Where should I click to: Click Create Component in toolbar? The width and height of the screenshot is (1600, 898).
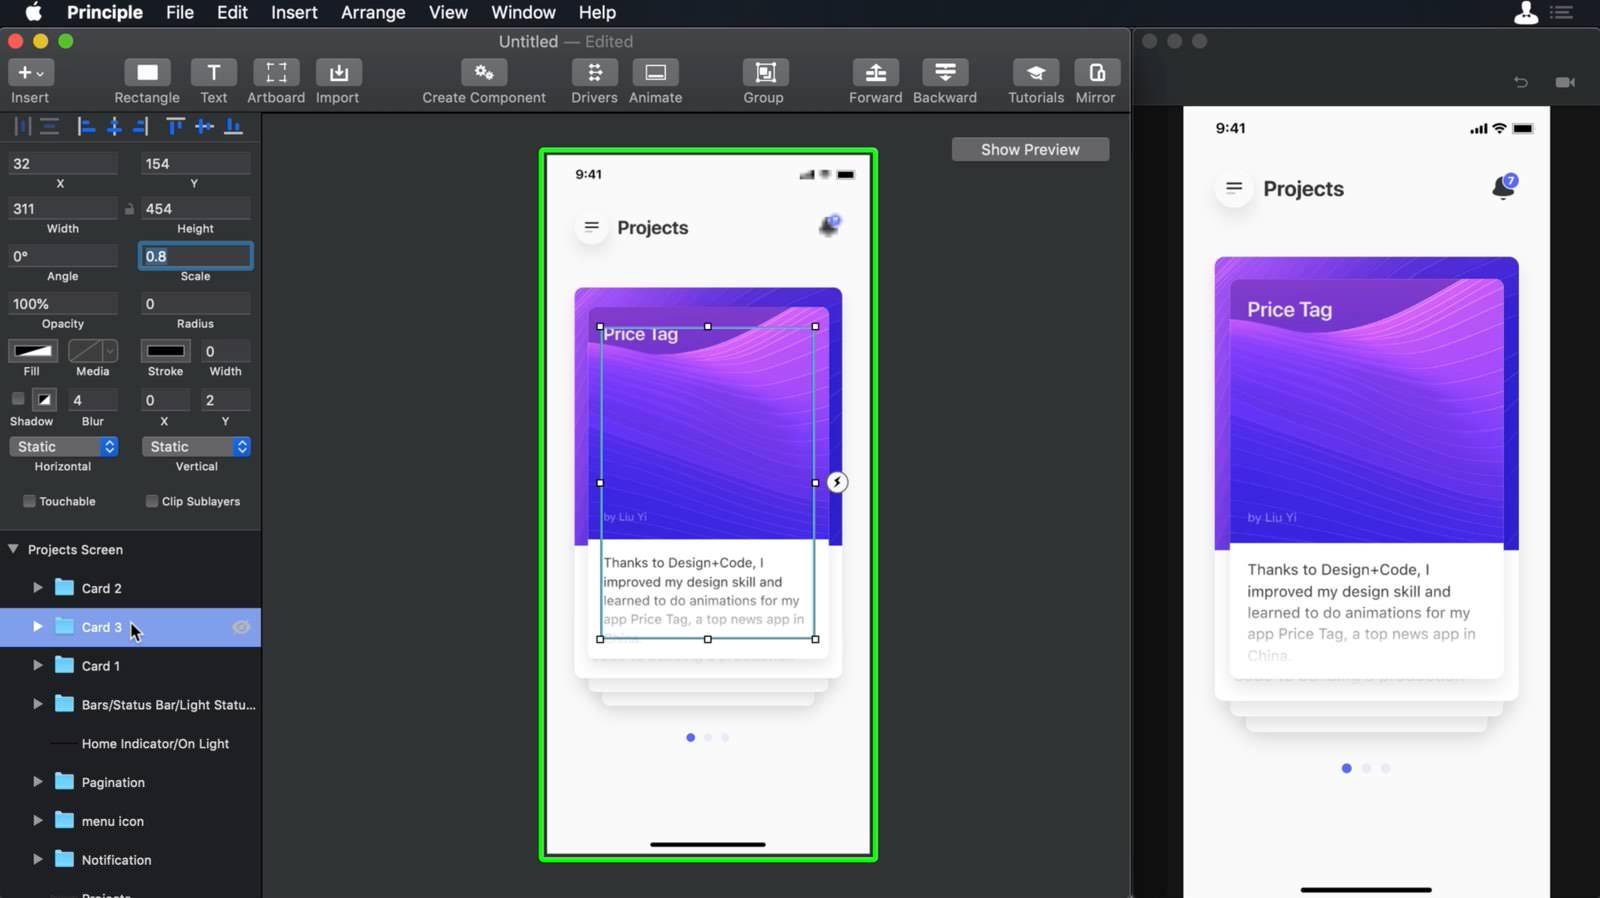(x=484, y=73)
